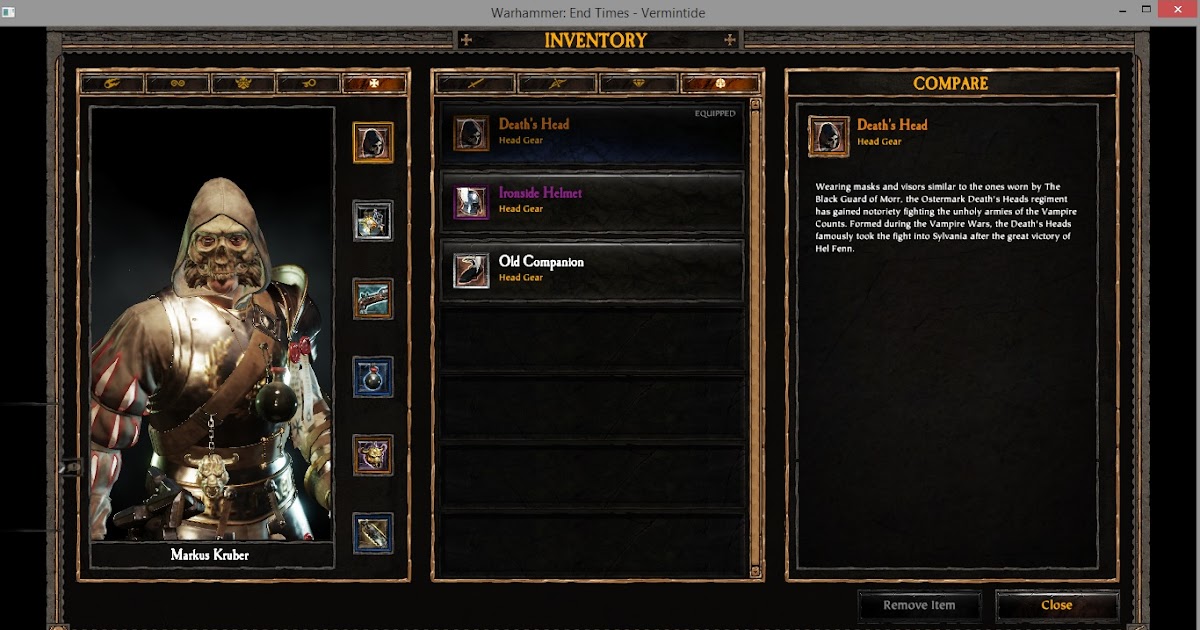
Task: Click the Close button
Action: tap(1057, 605)
